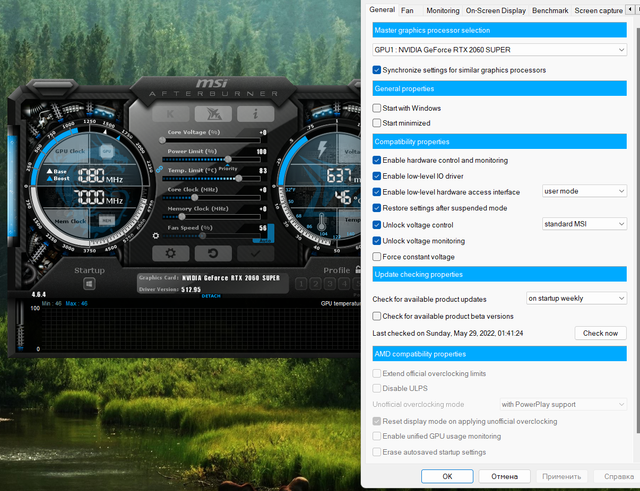Click the link icon between Power and Temp limits
This screenshot has height=491, width=640.
(x=159, y=169)
